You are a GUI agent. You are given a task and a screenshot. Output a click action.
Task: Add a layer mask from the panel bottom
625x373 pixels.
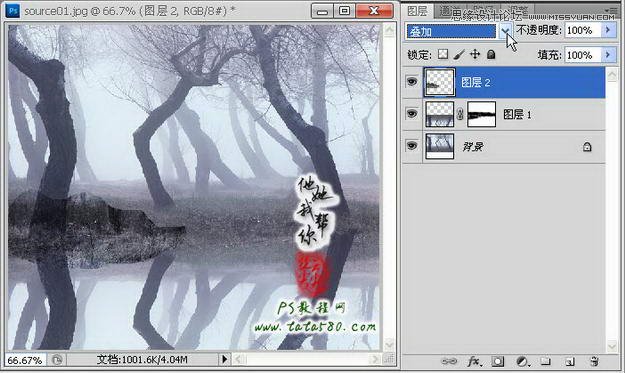point(497,361)
